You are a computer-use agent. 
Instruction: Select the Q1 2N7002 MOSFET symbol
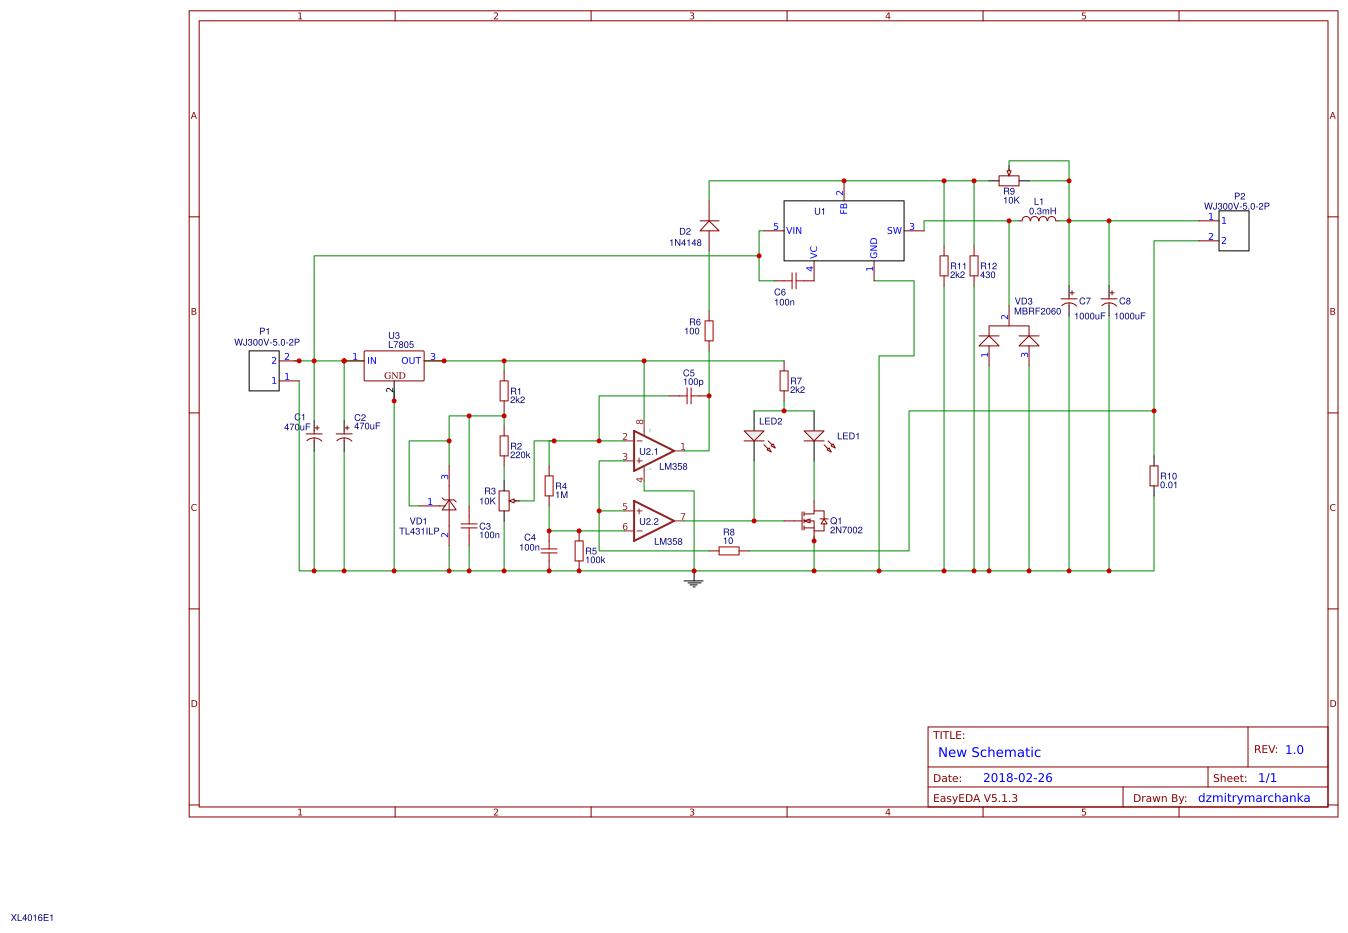point(814,521)
